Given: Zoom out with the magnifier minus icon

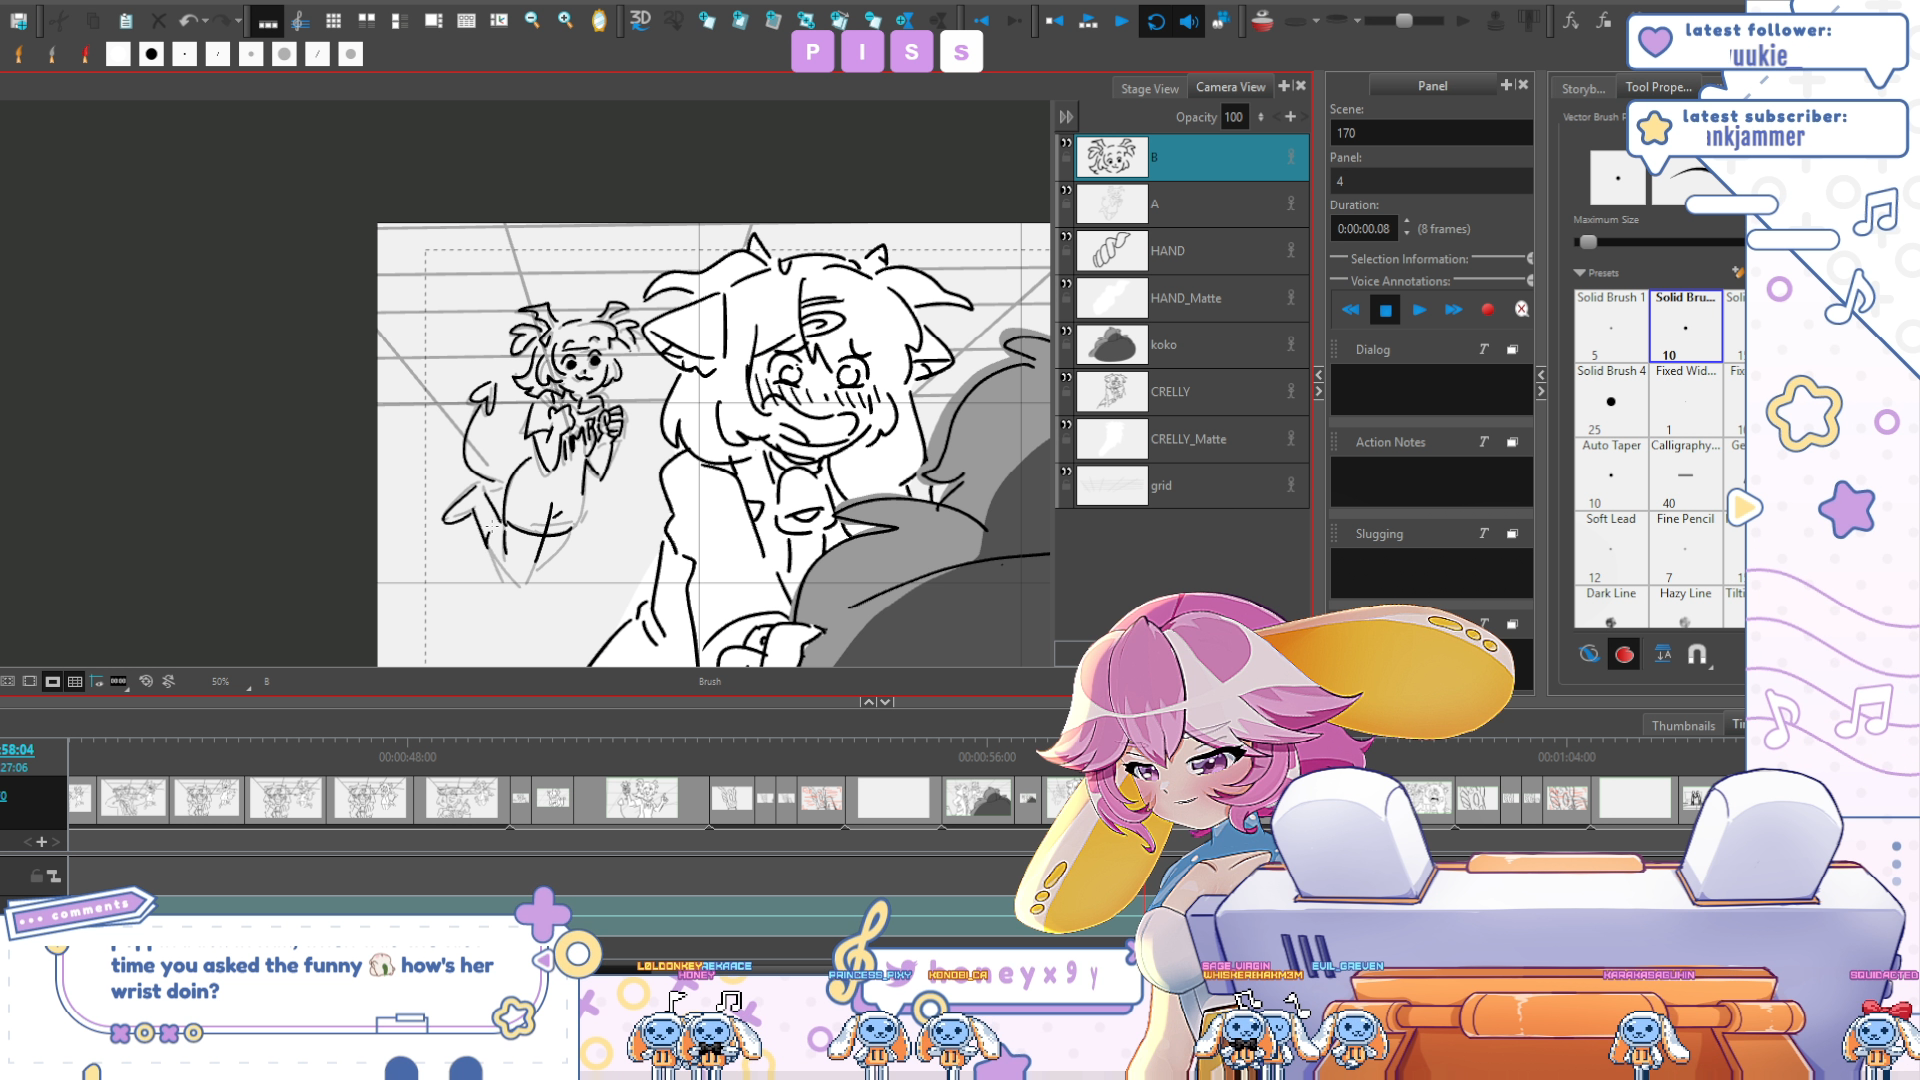Looking at the screenshot, I should pos(532,20).
